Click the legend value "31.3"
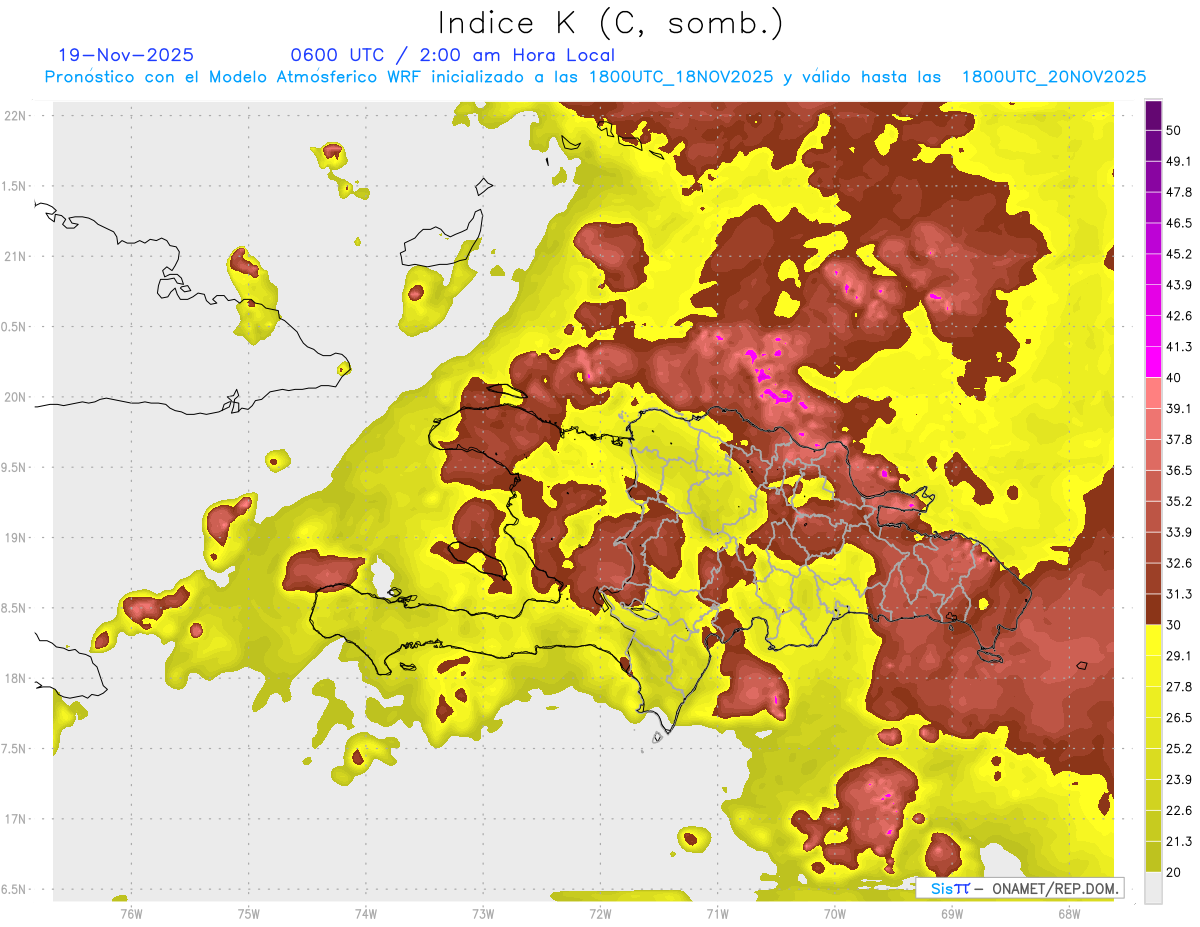1200x927 pixels. click(1178, 595)
